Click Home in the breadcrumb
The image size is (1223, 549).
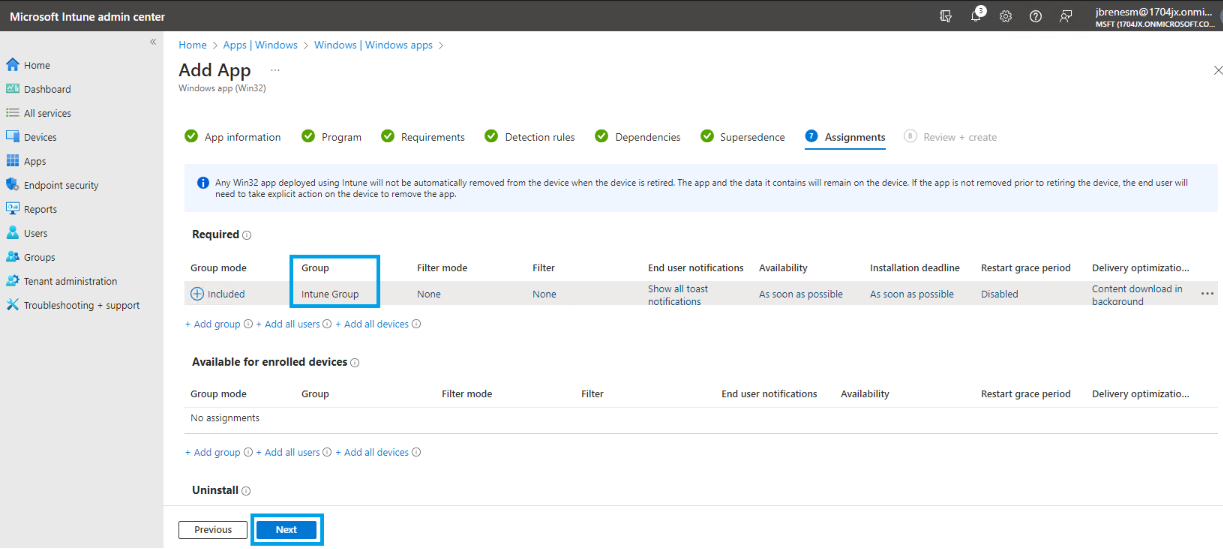point(192,45)
